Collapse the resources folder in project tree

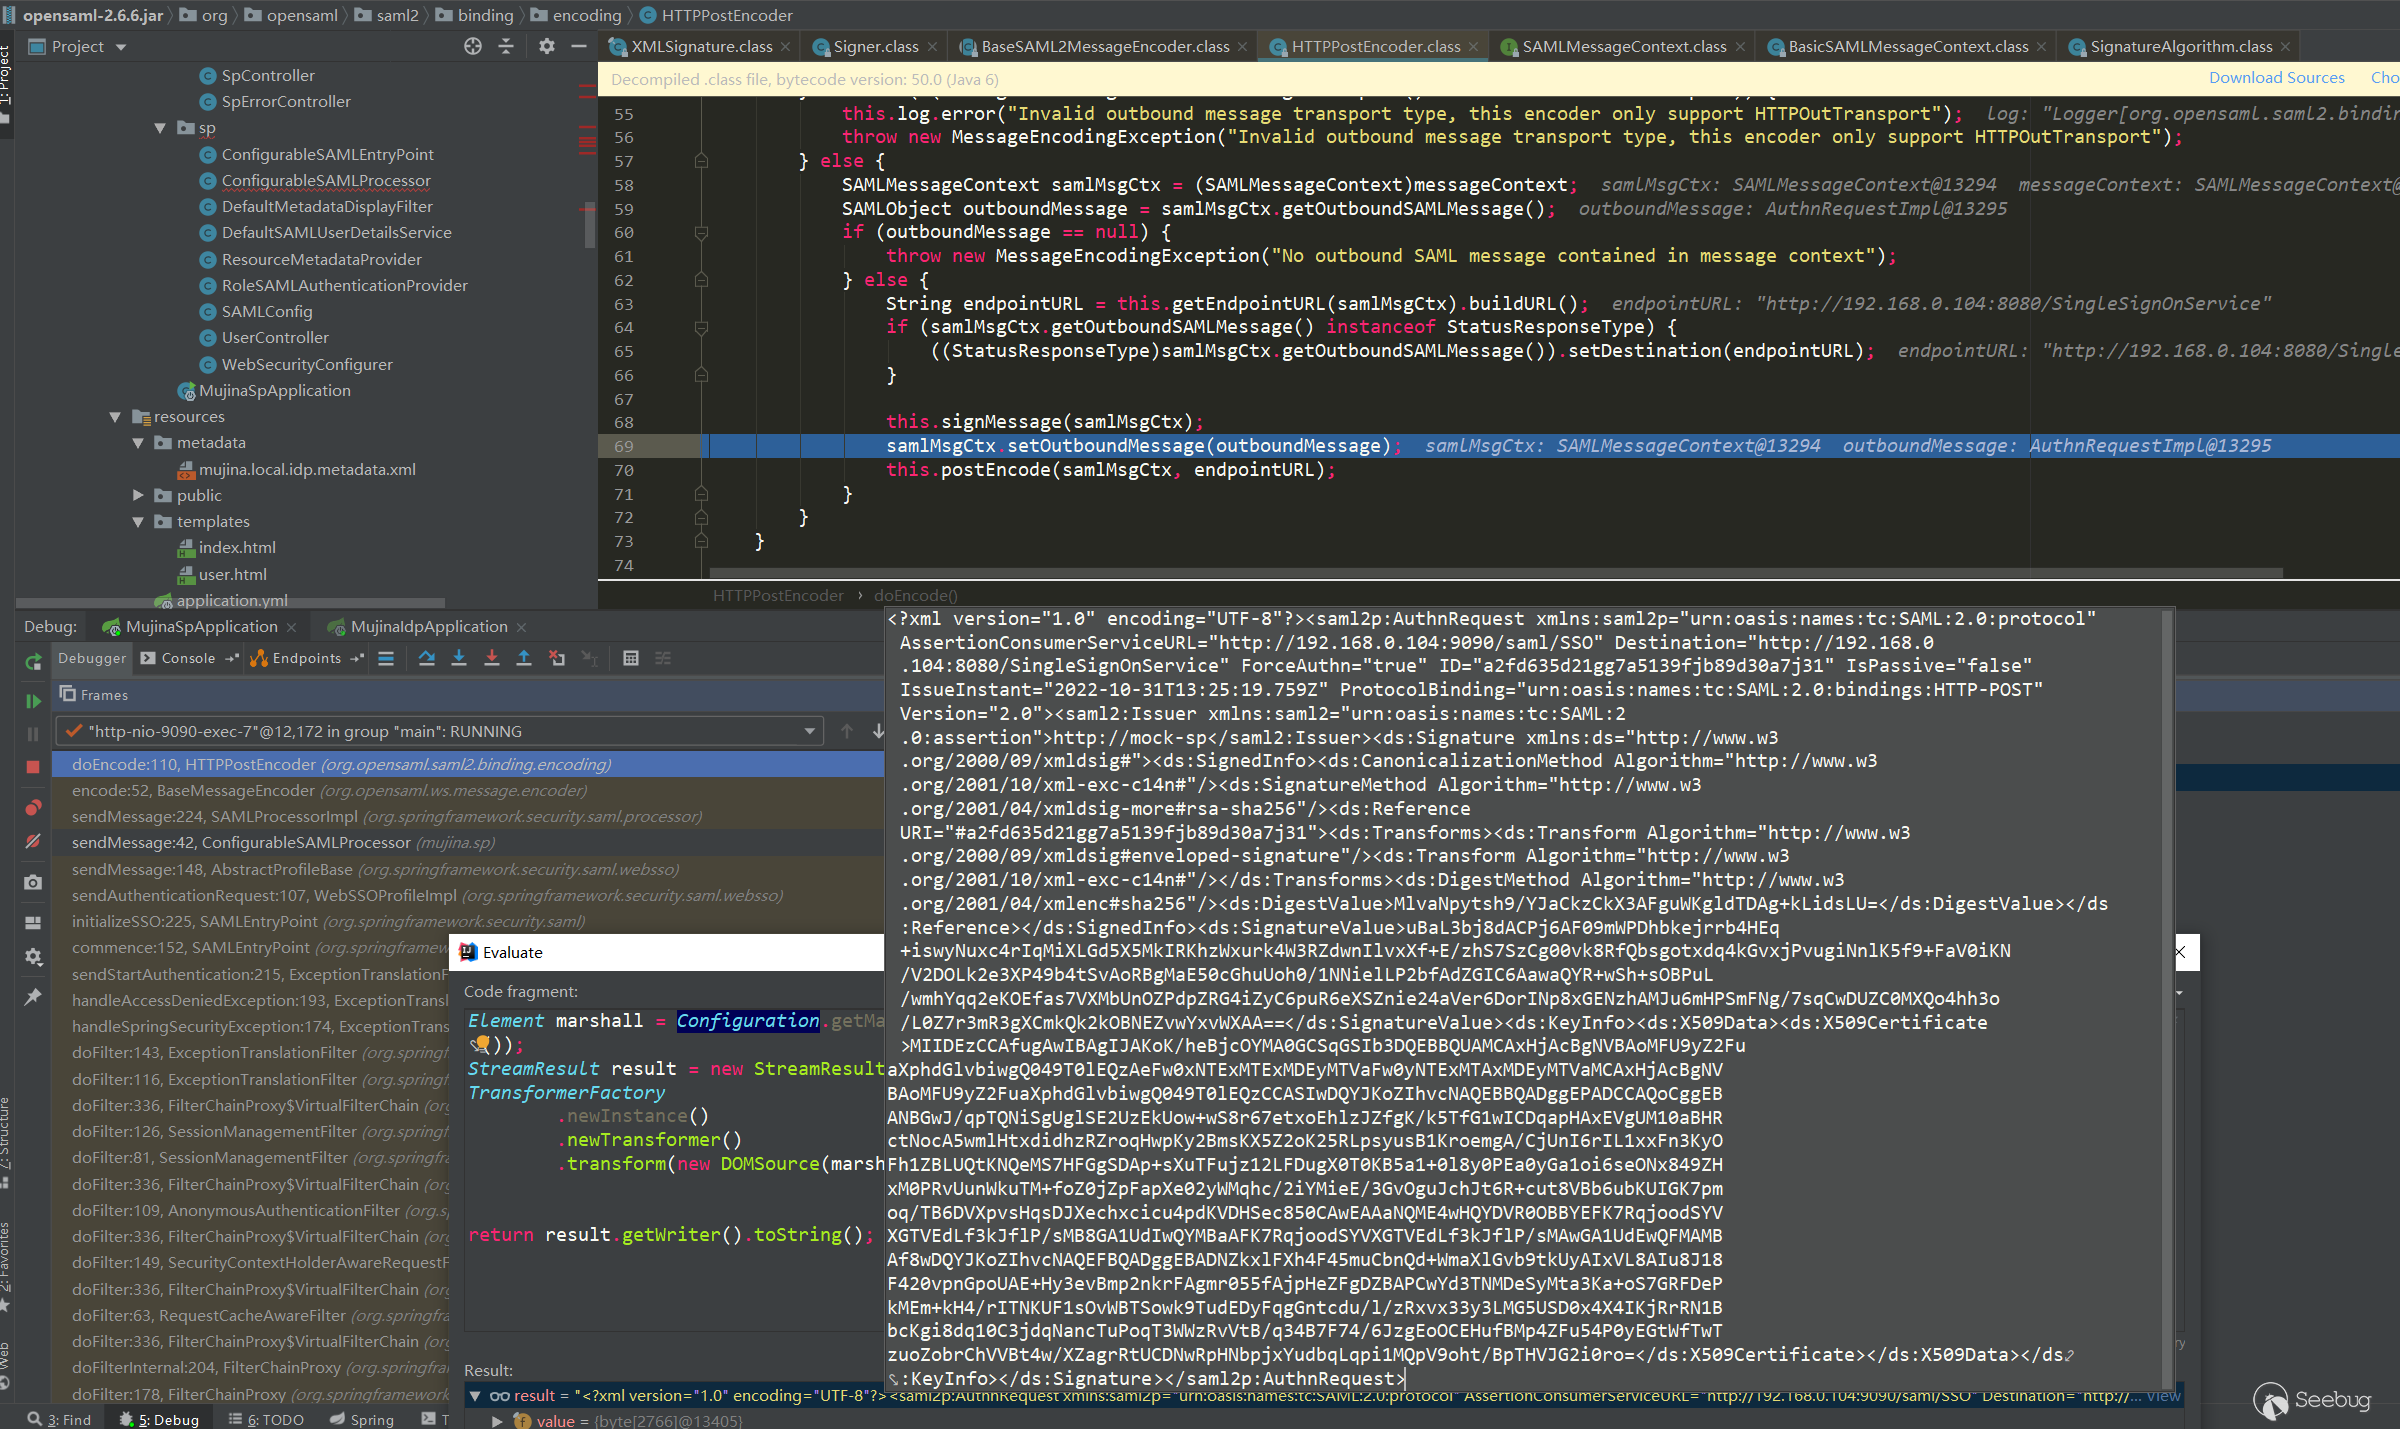[x=115, y=417]
